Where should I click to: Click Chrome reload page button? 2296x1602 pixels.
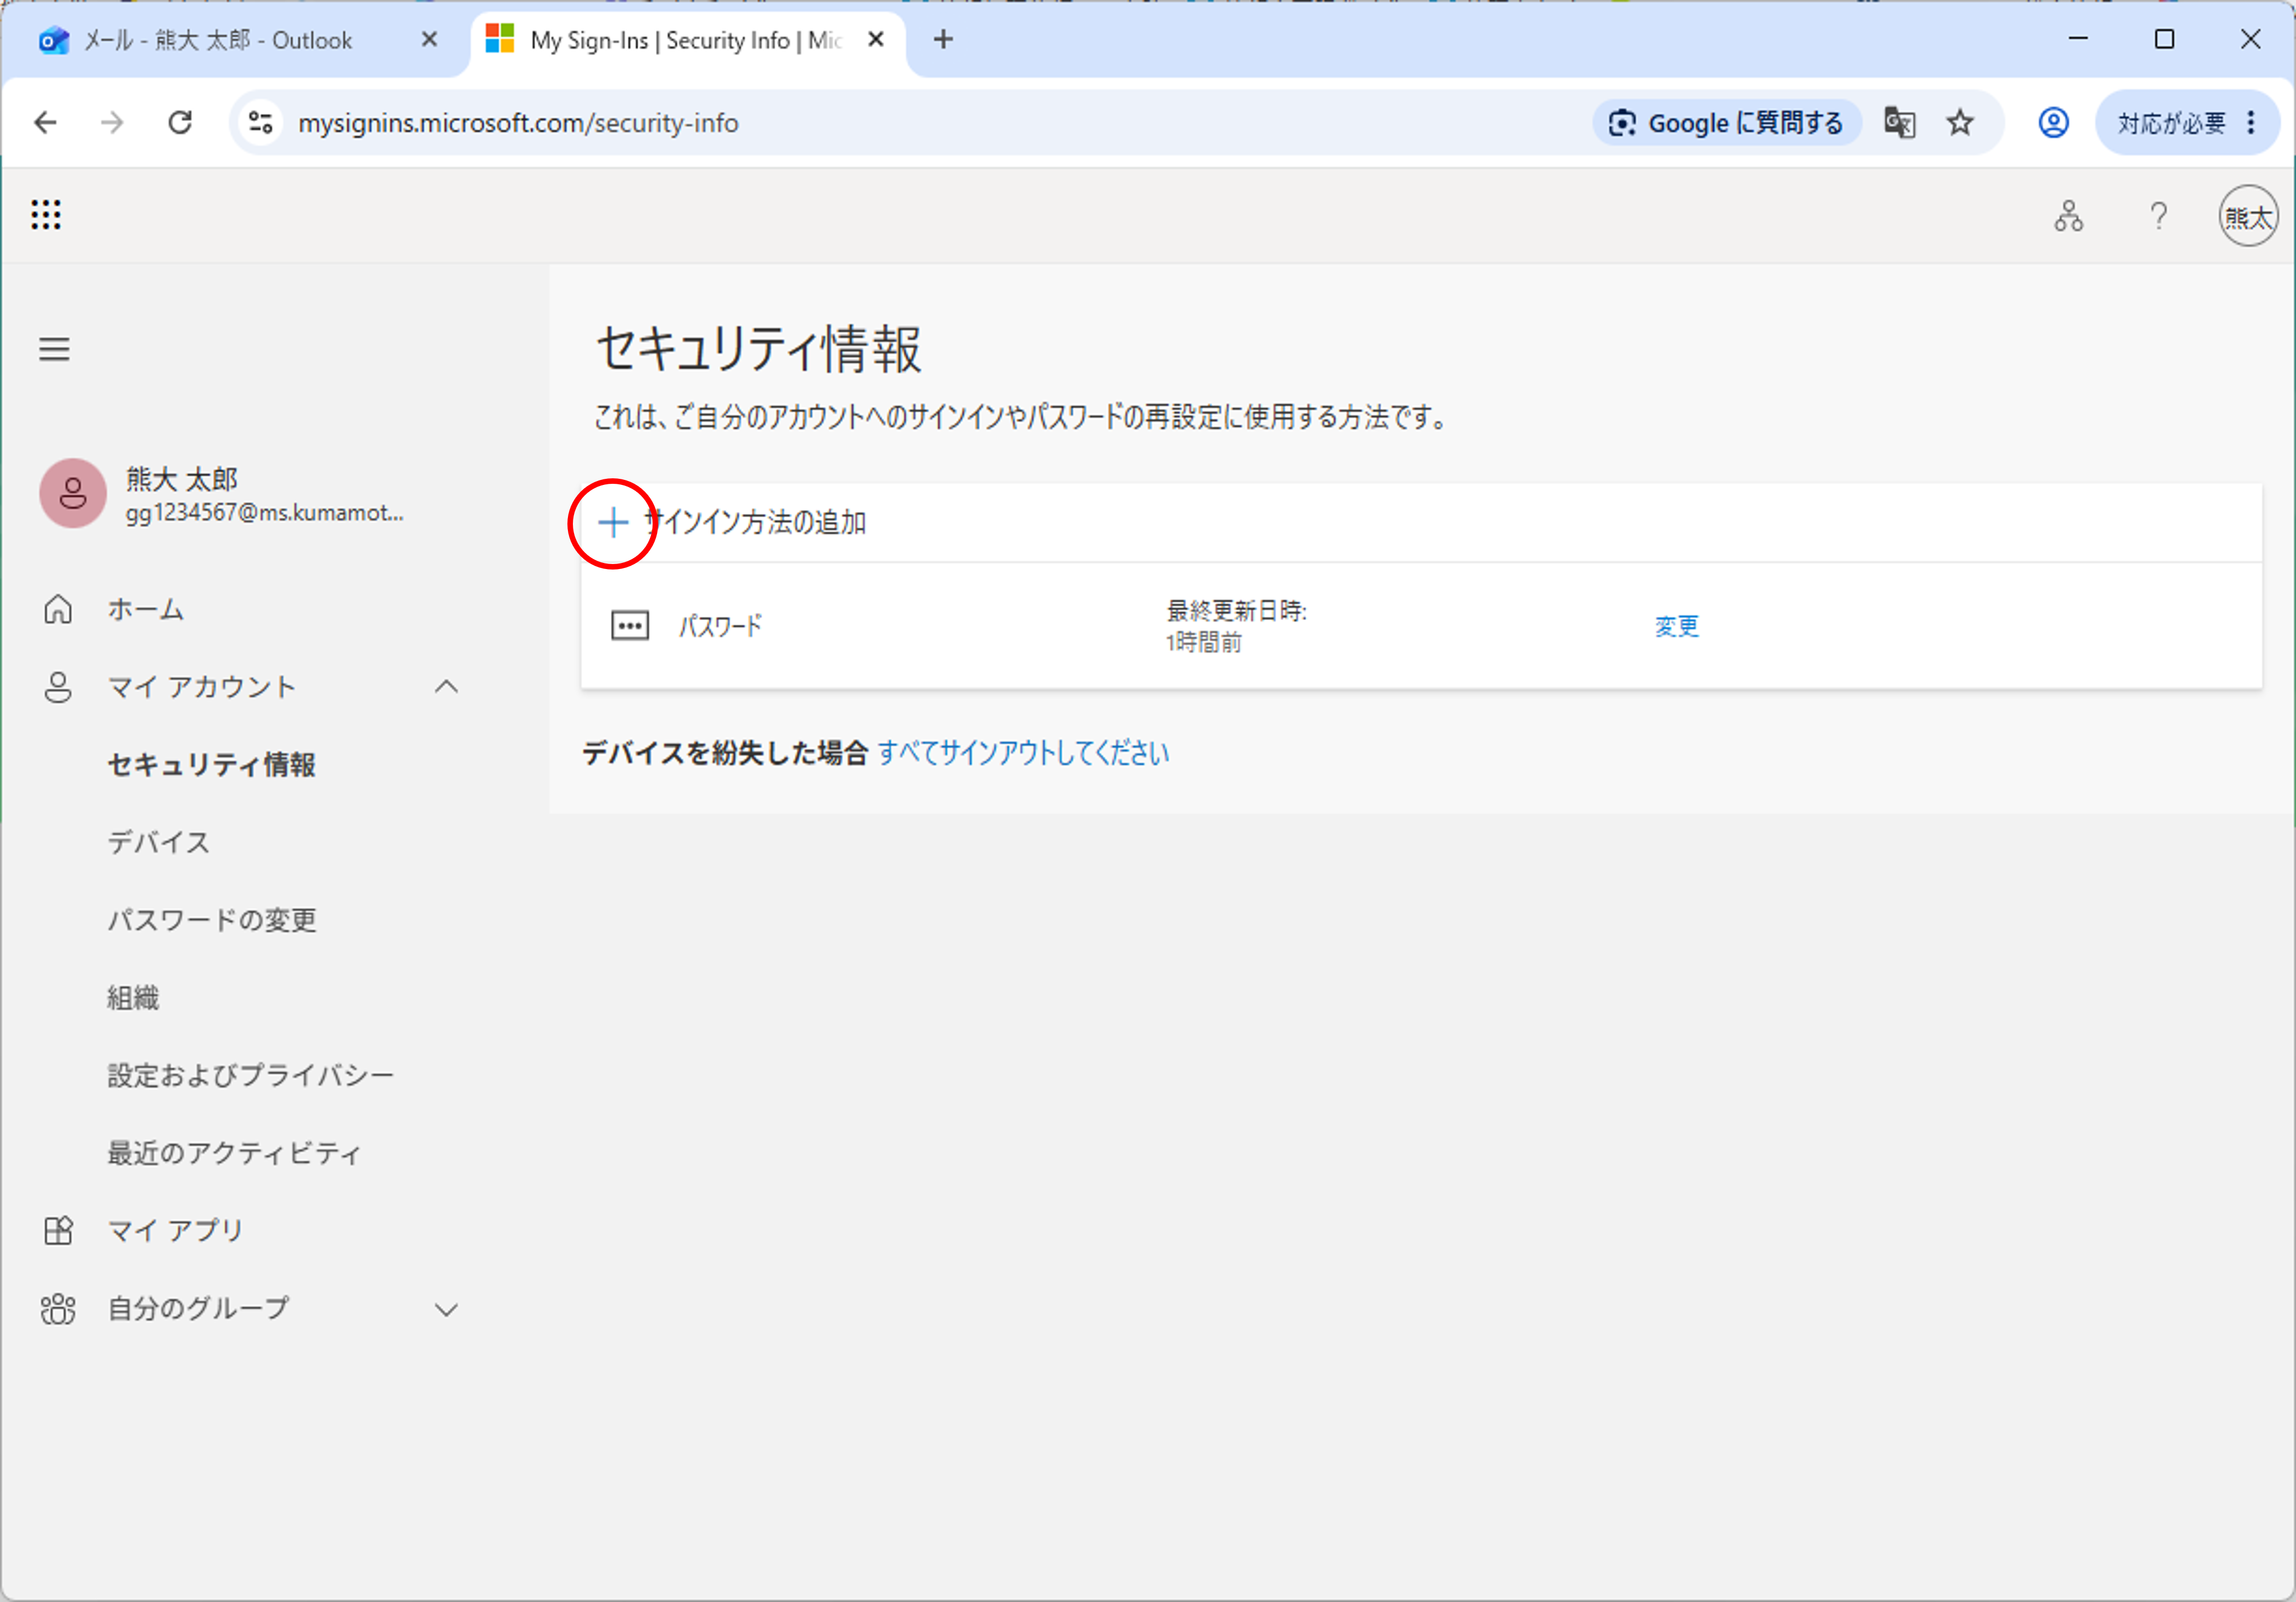[x=180, y=123]
